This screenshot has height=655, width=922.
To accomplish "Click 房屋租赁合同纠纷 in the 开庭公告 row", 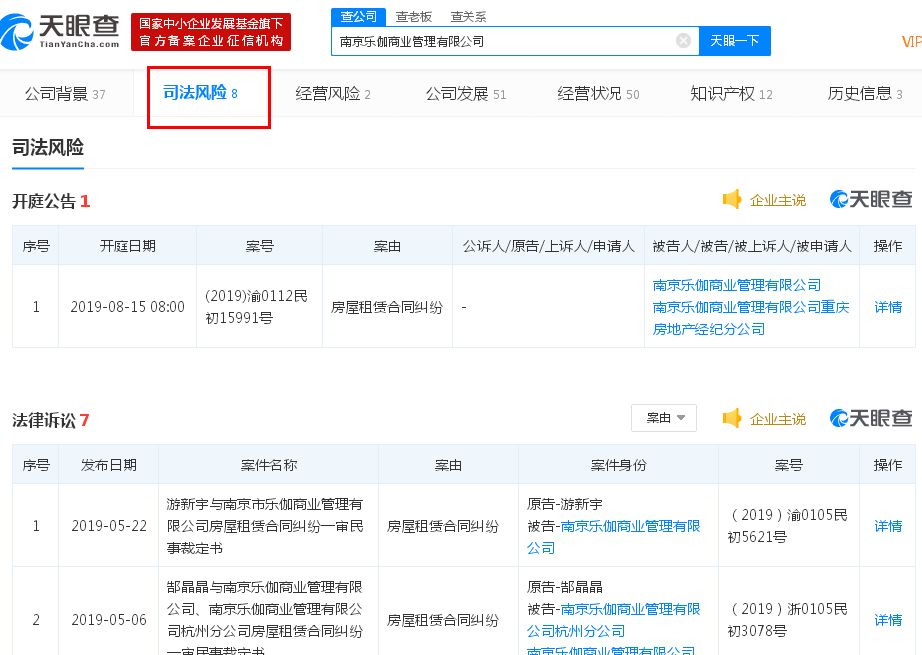I will [x=386, y=308].
